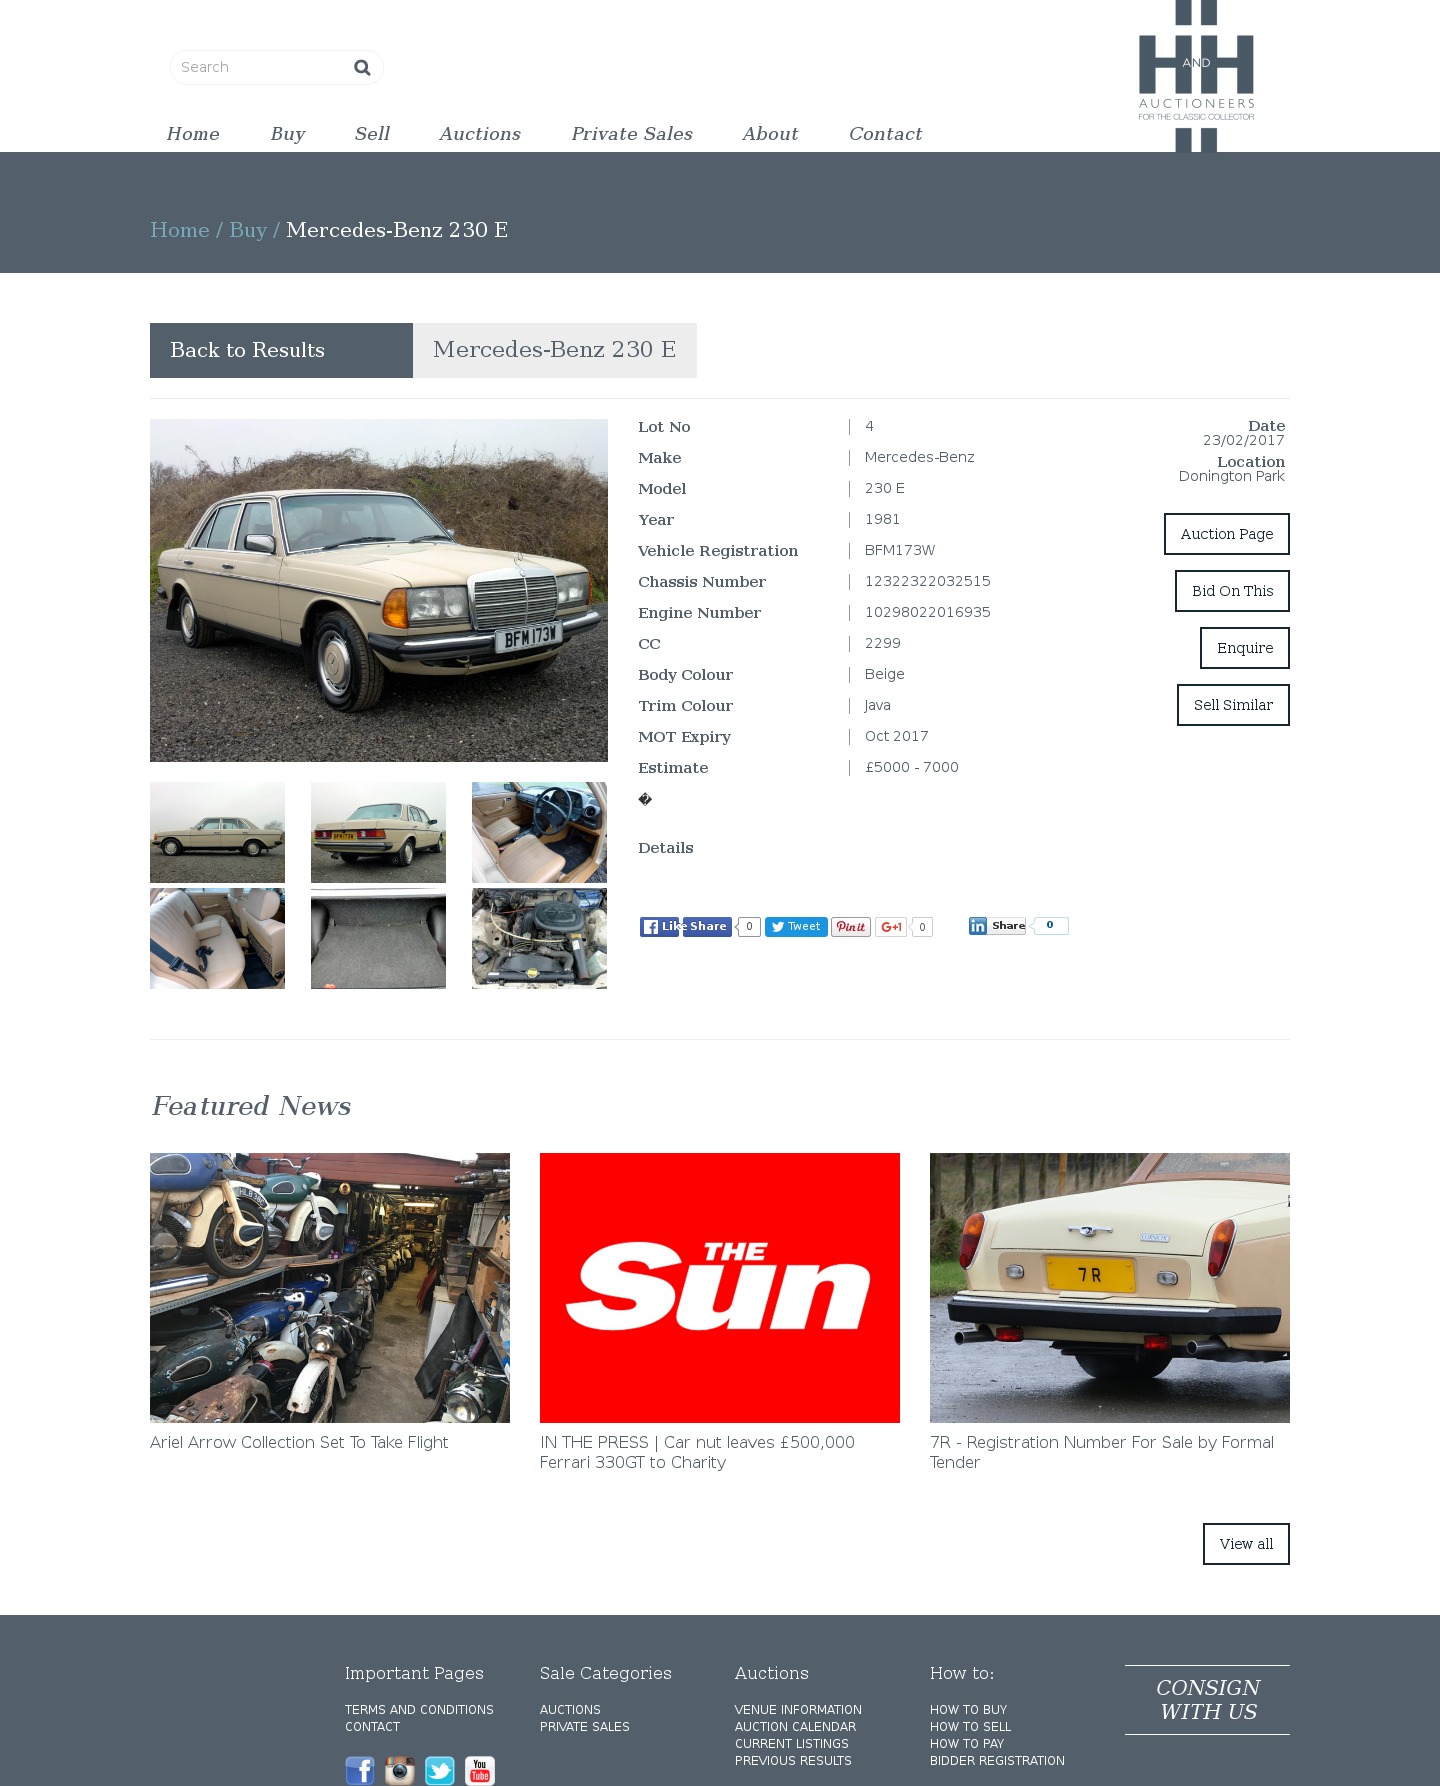This screenshot has width=1440, height=1786.
Task: Open the Auctions menu item
Action: pyautogui.click(x=480, y=134)
